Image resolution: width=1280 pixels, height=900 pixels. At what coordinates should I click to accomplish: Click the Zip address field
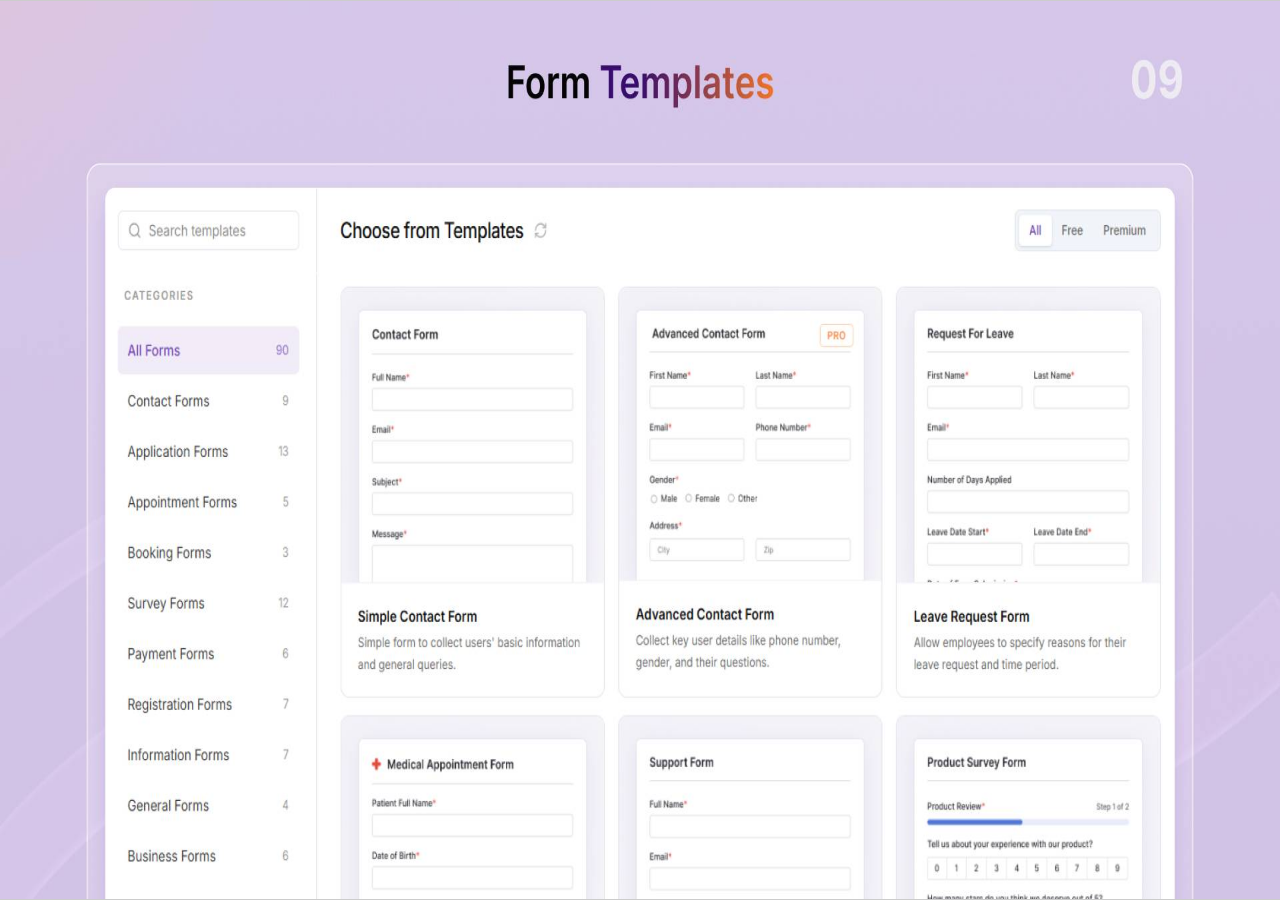tap(803, 550)
